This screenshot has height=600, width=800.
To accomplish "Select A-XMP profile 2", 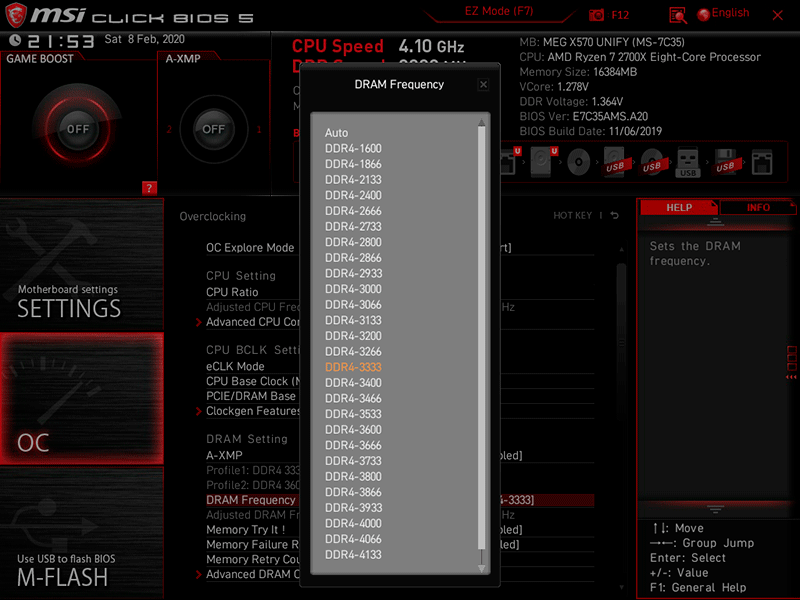I will (169, 130).
